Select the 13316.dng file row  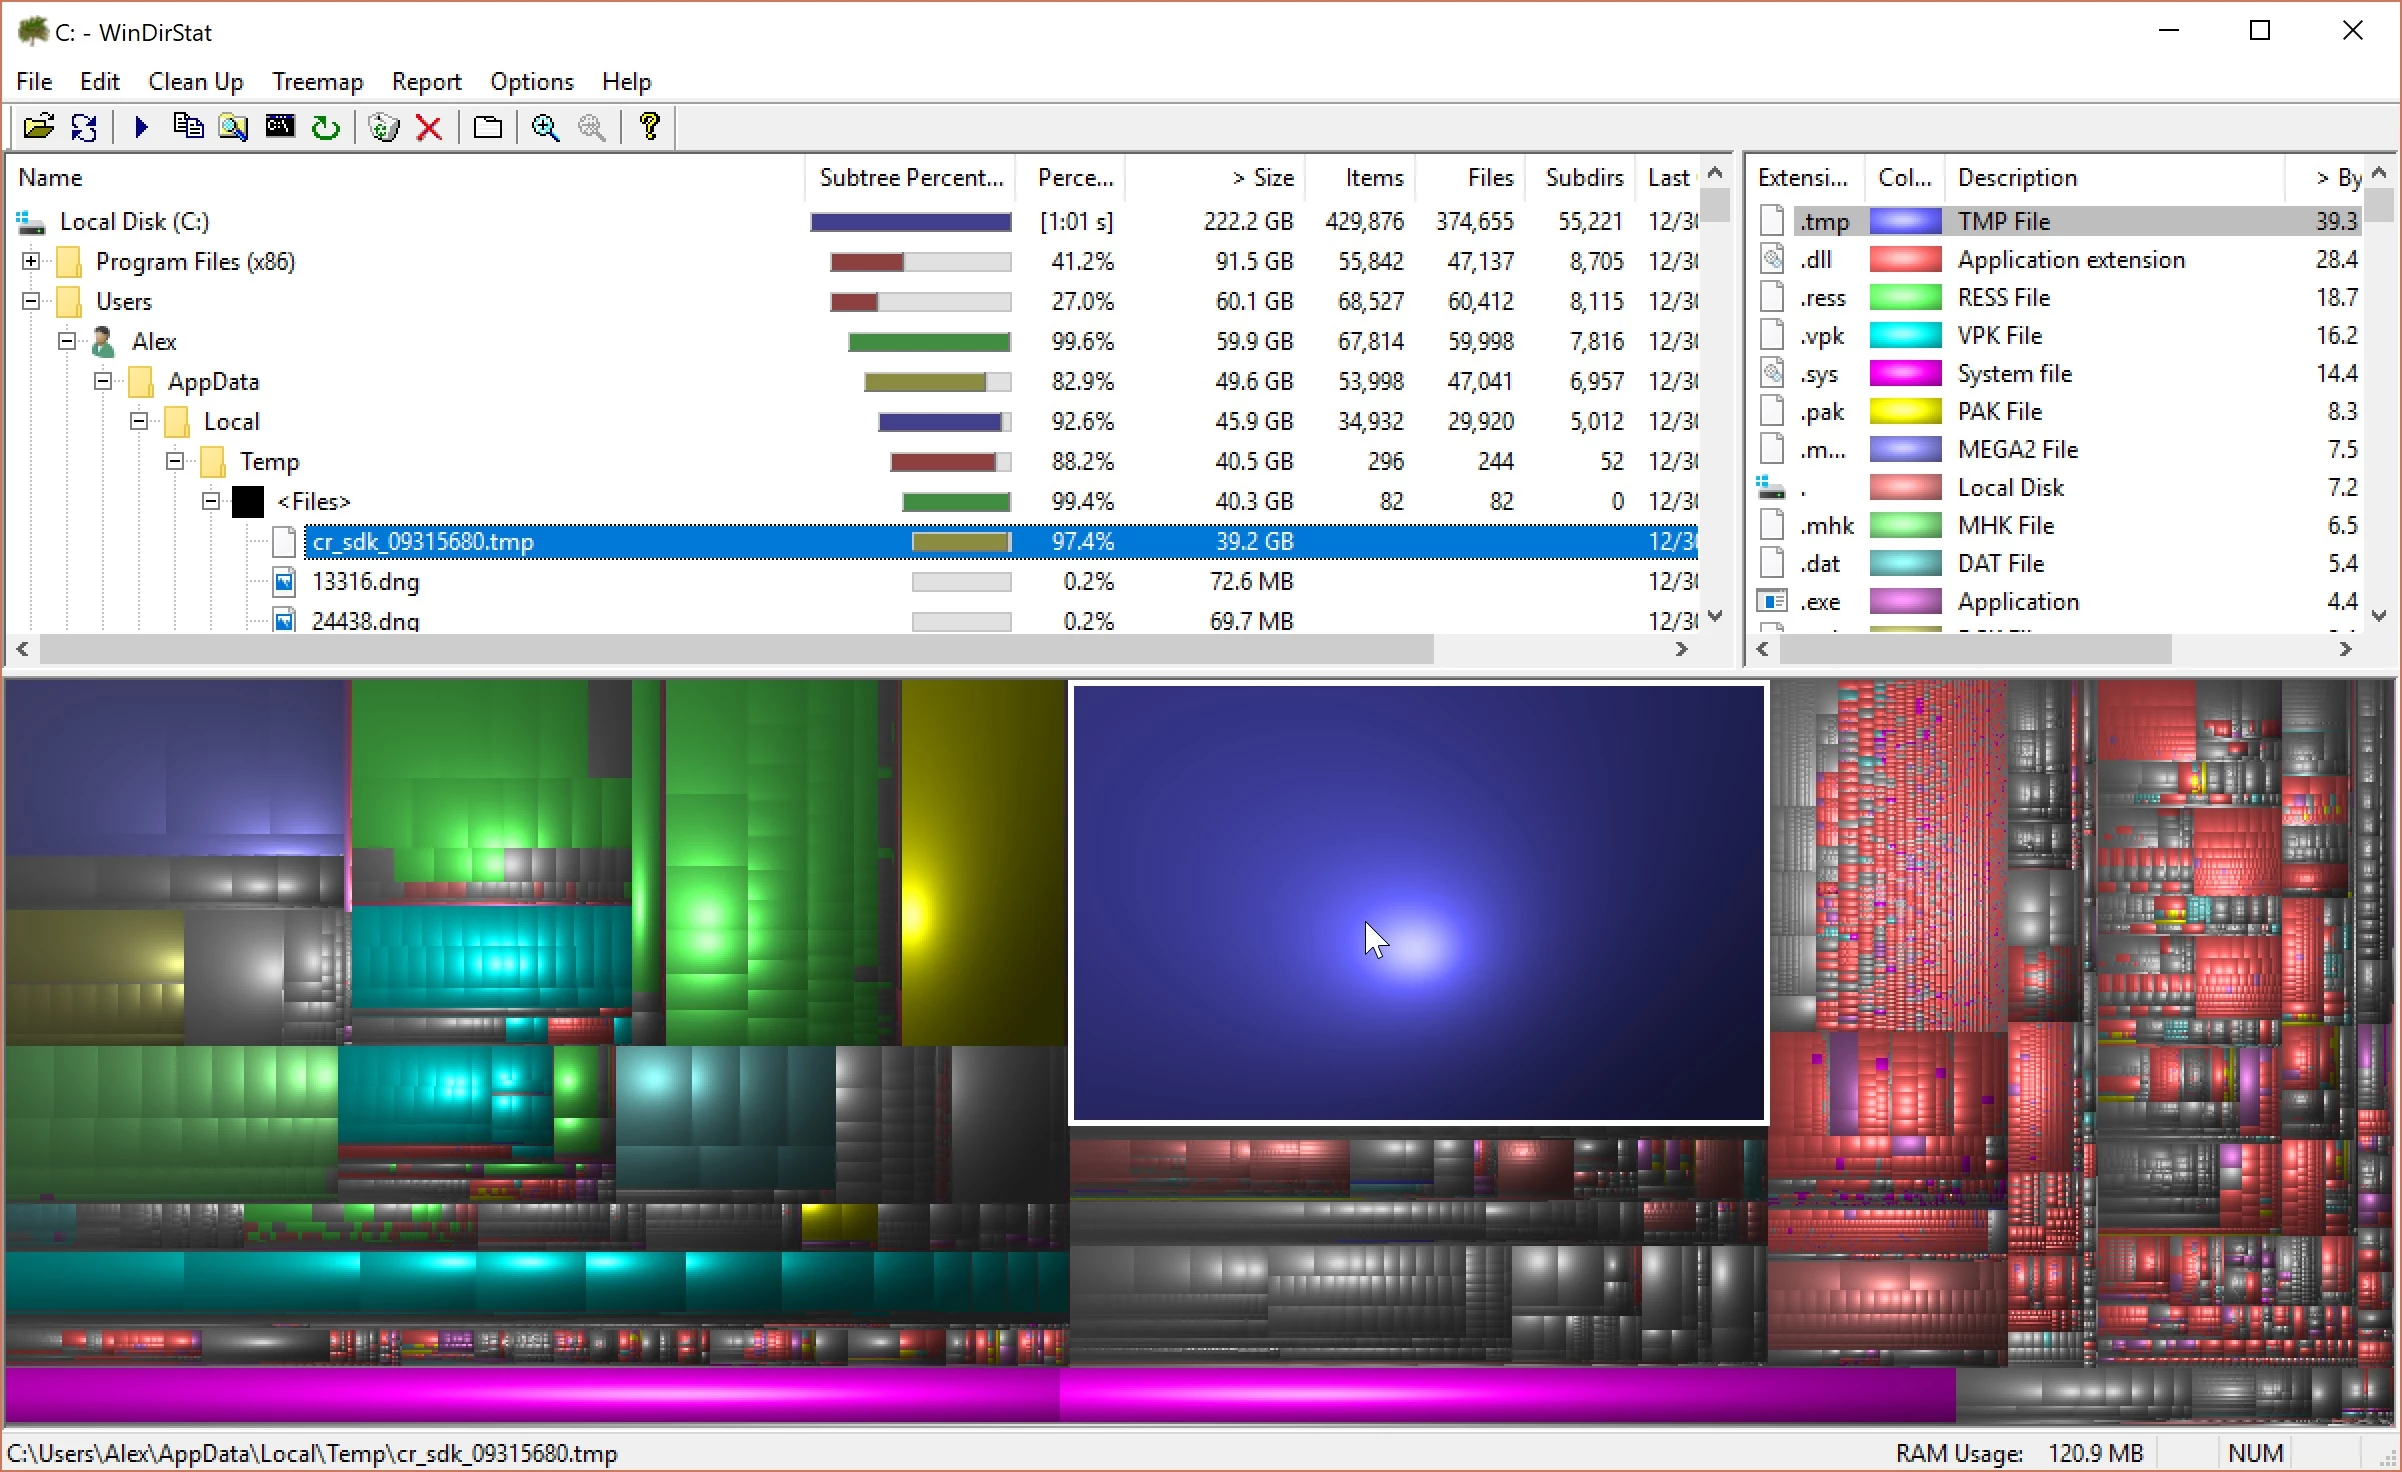coord(365,582)
